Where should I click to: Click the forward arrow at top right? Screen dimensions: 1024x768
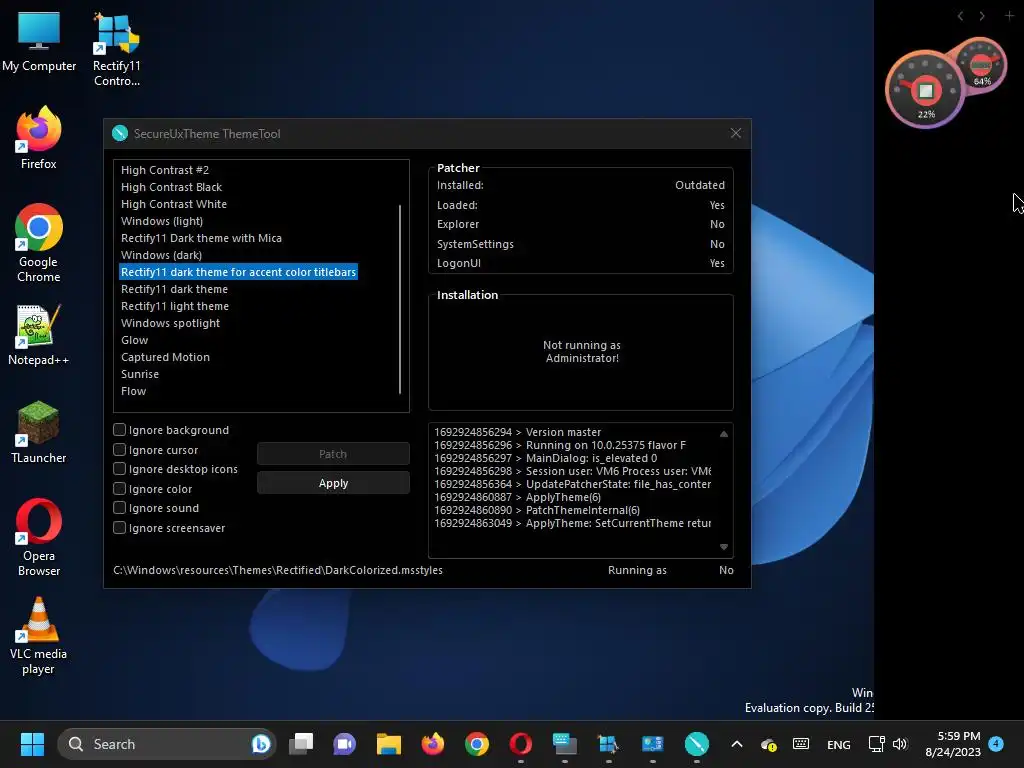click(982, 16)
